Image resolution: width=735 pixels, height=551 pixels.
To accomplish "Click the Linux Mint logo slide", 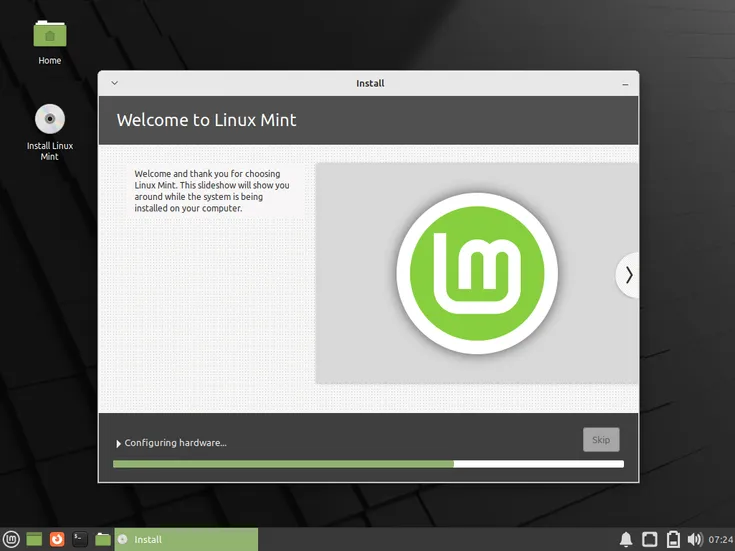I will (x=477, y=273).
